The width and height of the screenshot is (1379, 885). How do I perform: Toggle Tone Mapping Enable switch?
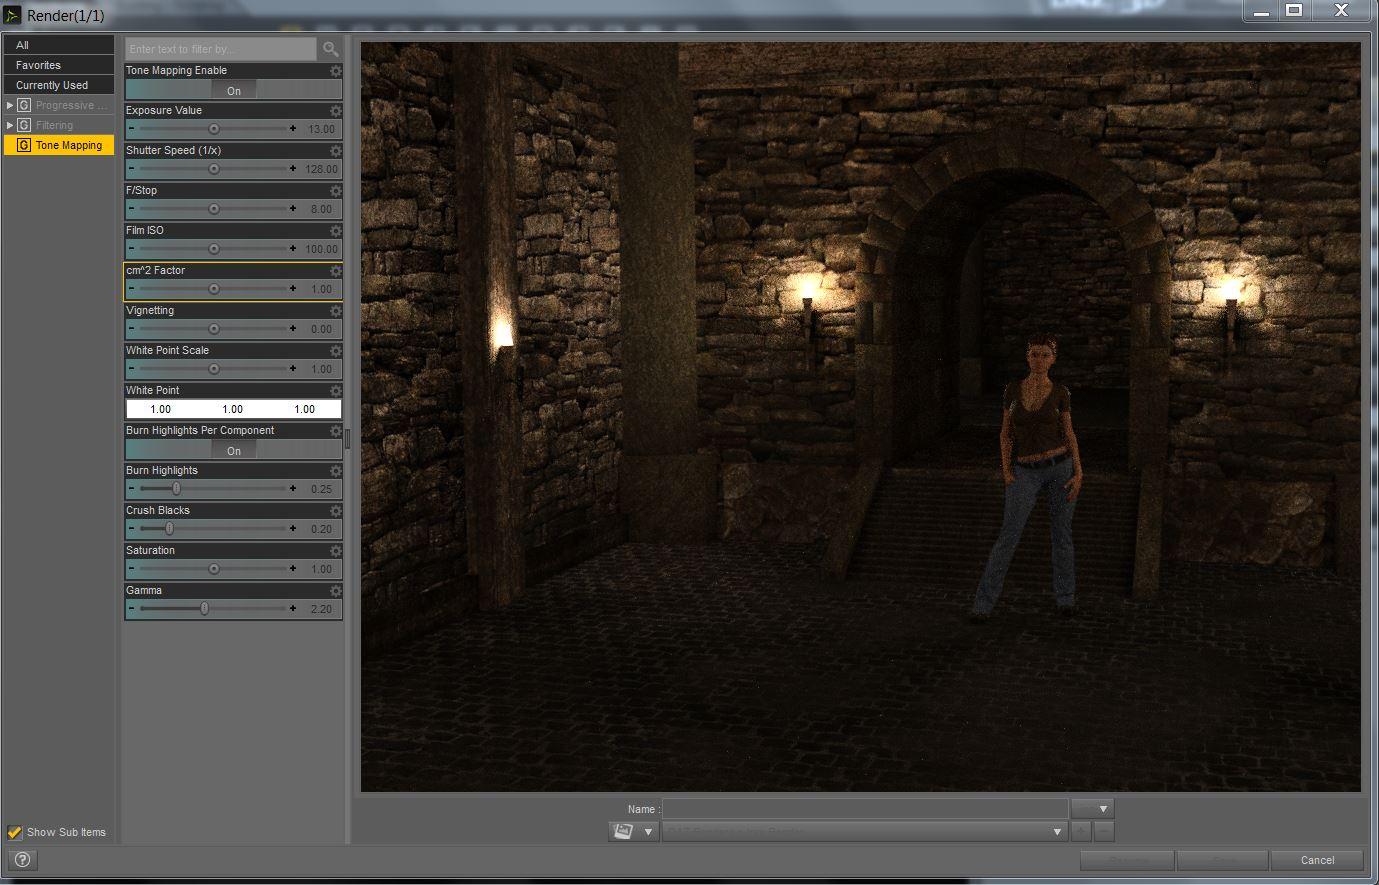coord(233,90)
